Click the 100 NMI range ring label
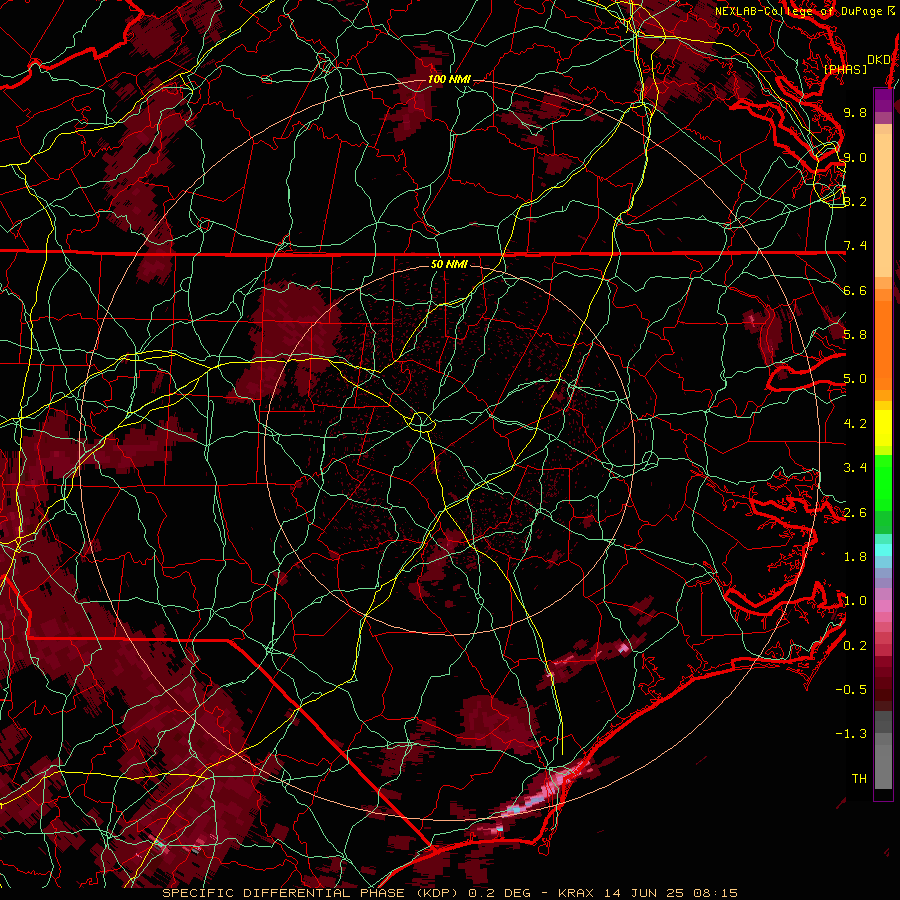Image resolution: width=900 pixels, height=900 pixels. click(449, 79)
